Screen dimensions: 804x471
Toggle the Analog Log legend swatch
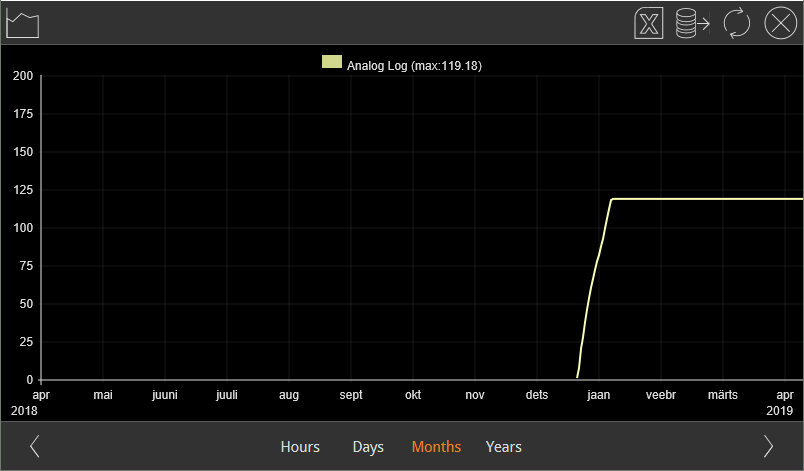click(x=332, y=62)
